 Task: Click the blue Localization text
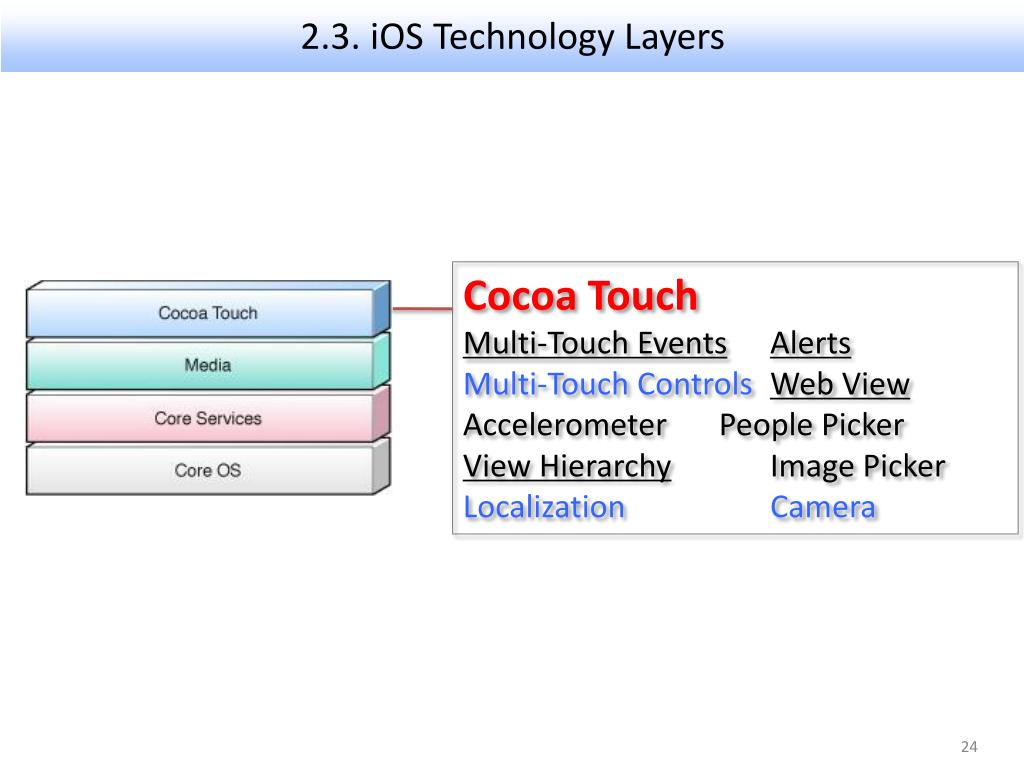pos(544,507)
